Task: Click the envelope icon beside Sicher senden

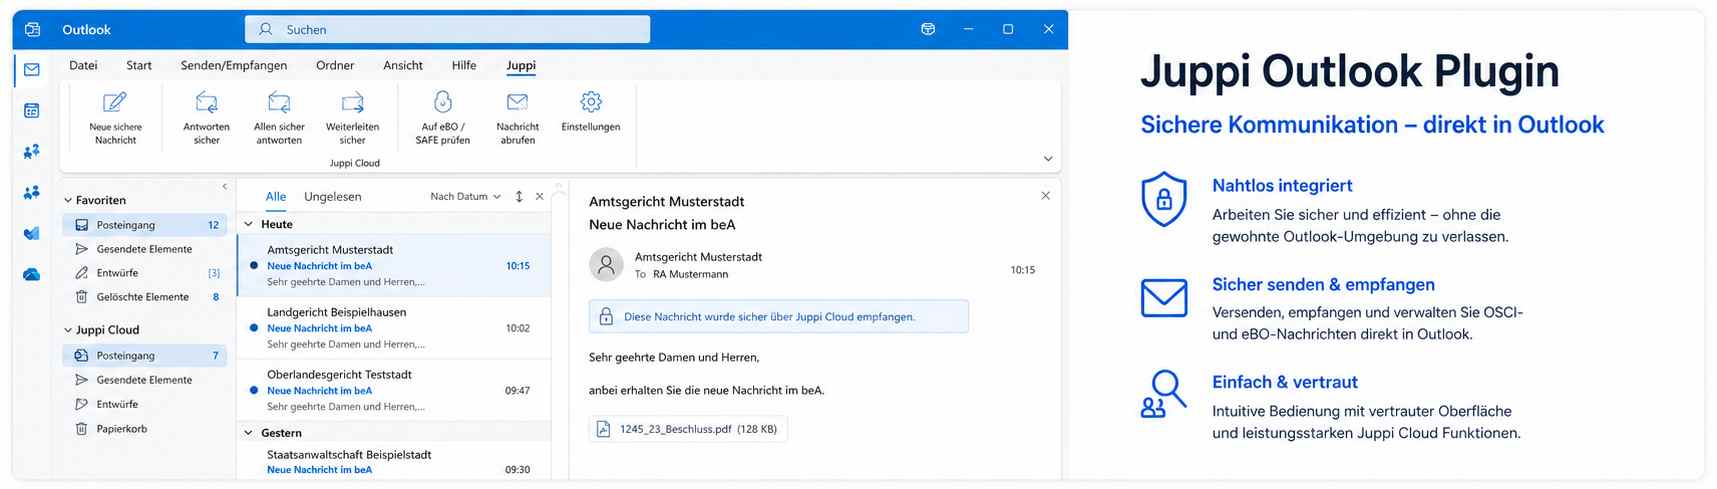Action: pos(1164,298)
